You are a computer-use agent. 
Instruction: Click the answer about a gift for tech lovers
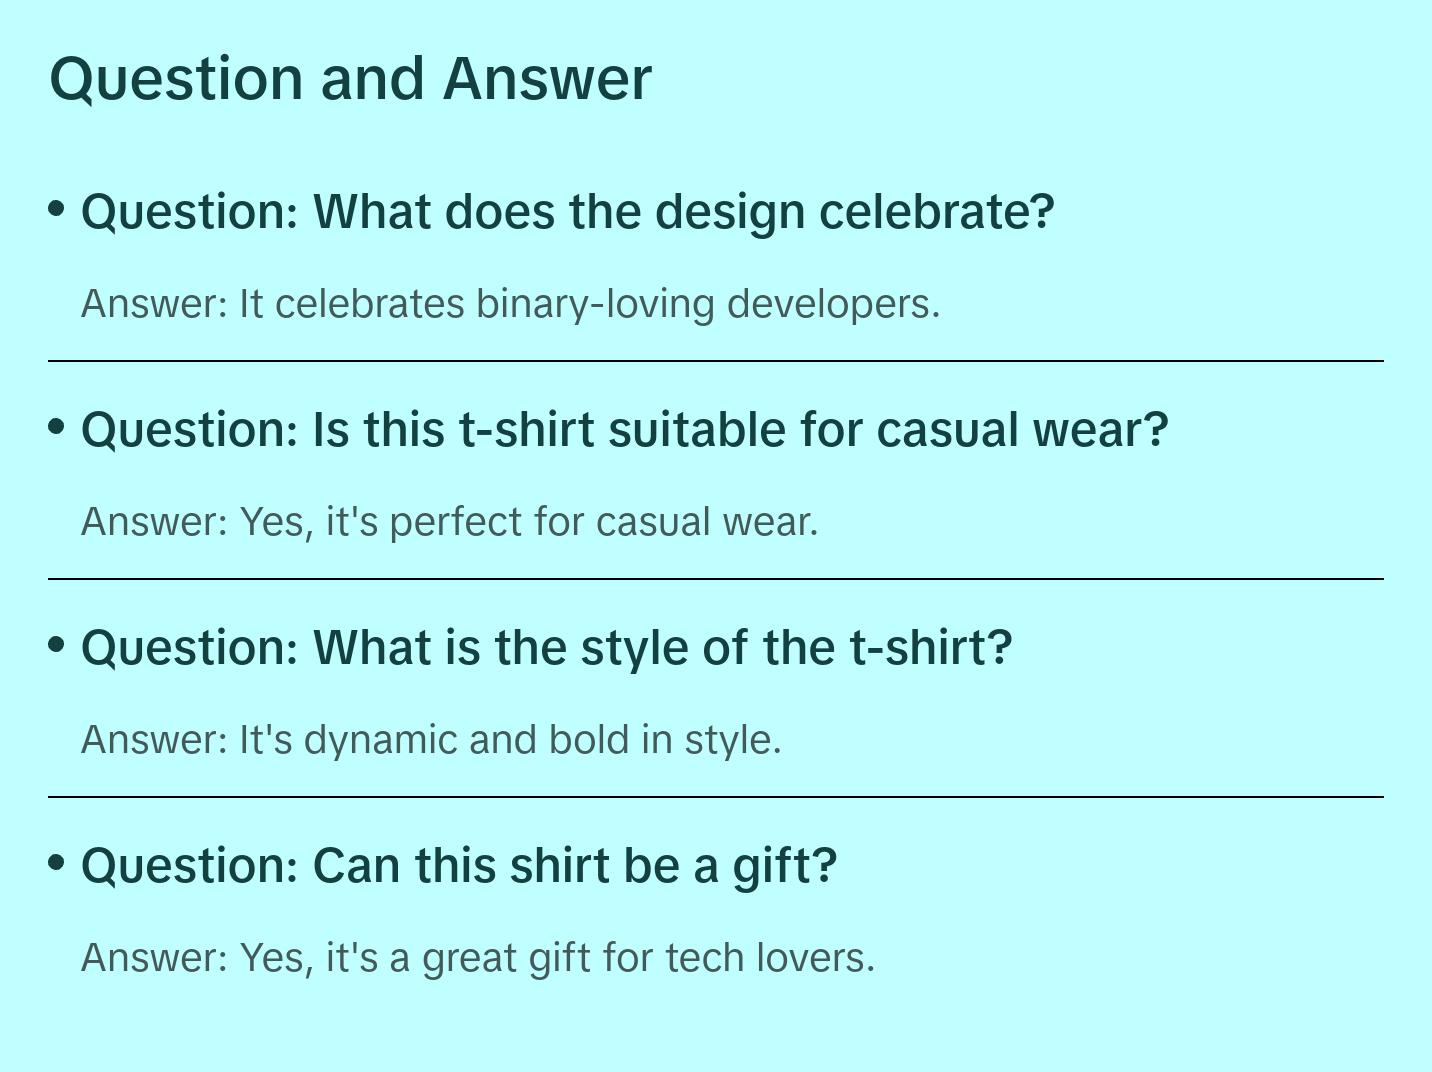[x=478, y=958]
